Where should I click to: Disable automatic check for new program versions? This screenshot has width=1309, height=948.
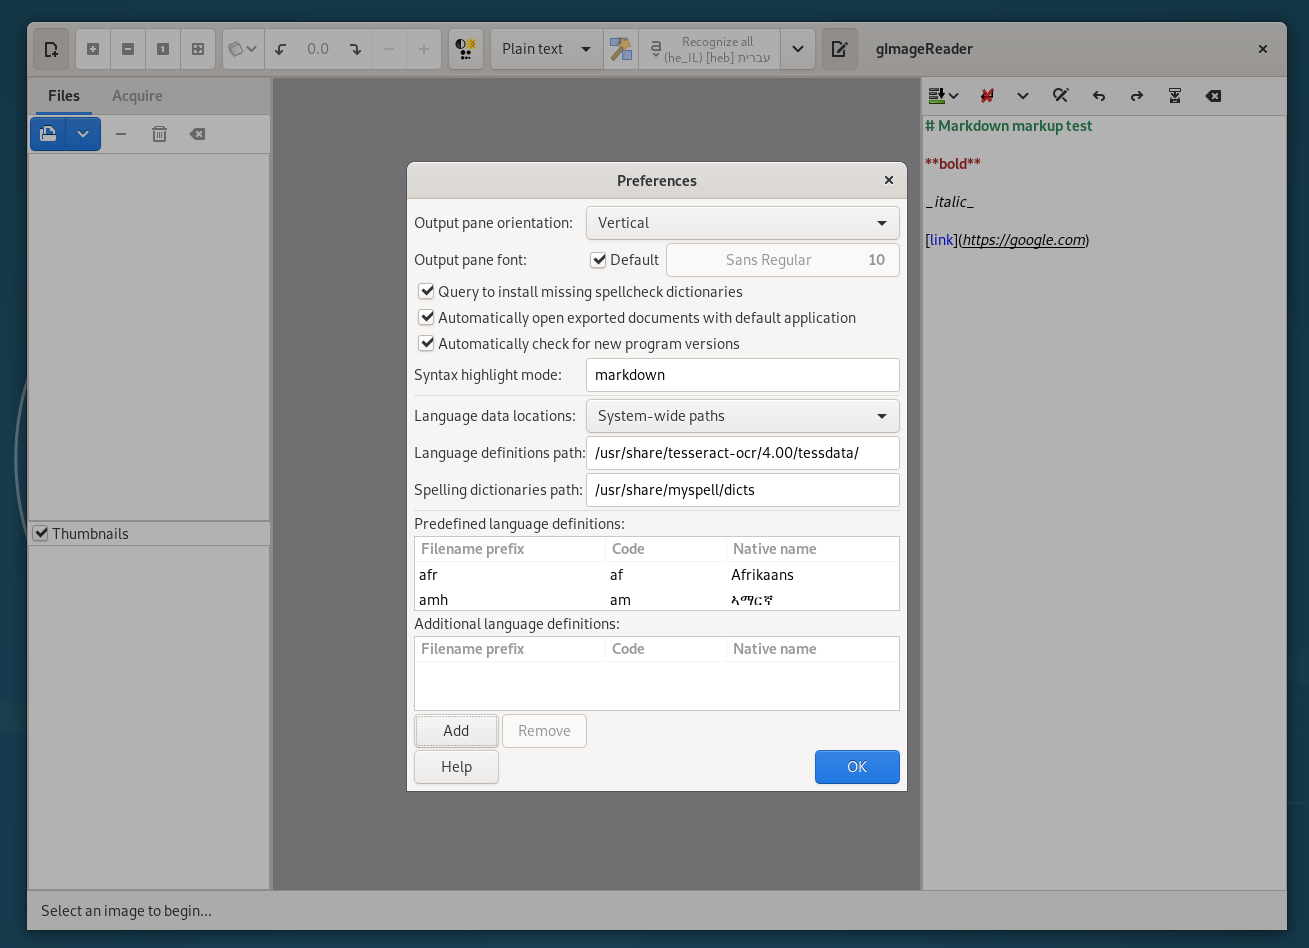click(427, 343)
